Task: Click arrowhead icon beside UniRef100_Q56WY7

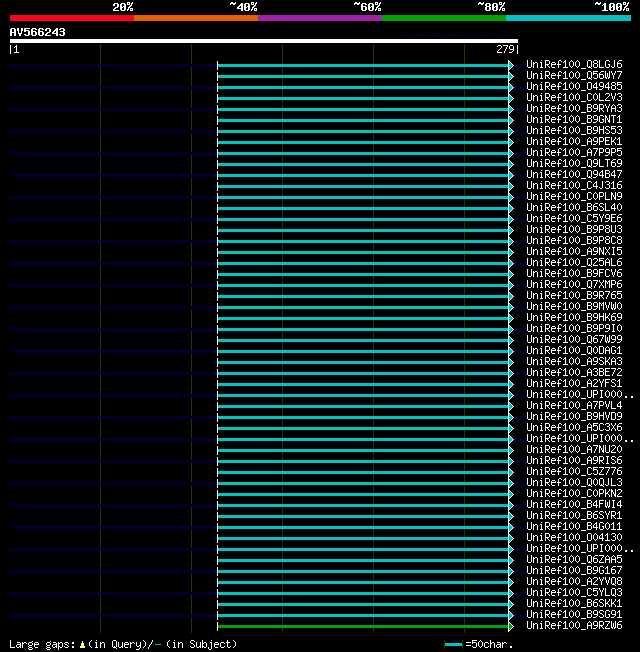Action: click(x=511, y=77)
